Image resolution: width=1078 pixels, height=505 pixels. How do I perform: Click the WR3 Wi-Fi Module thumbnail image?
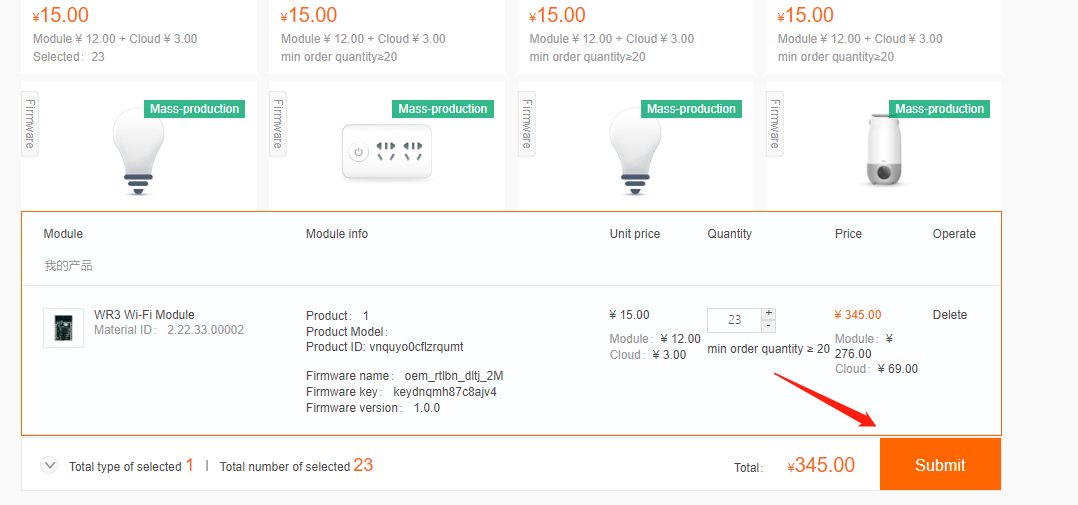pos(63,328)
